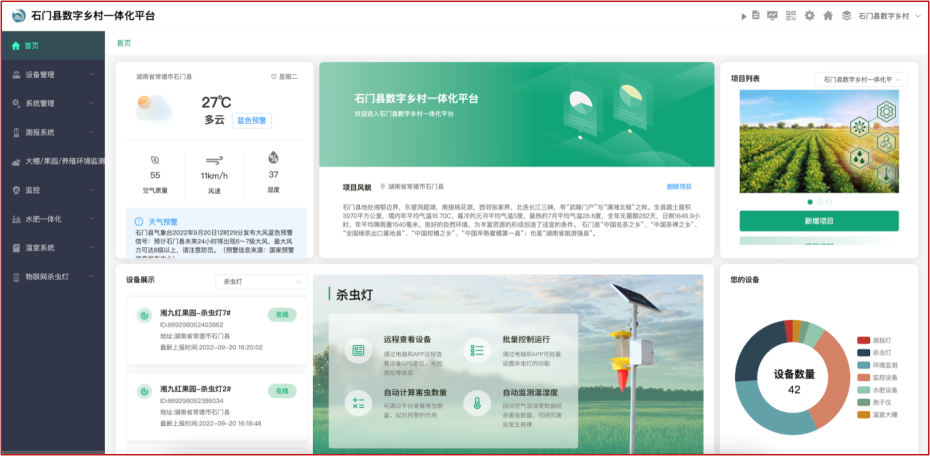
Task: Open the document icon in top toolbar
Action: (756, 15)
